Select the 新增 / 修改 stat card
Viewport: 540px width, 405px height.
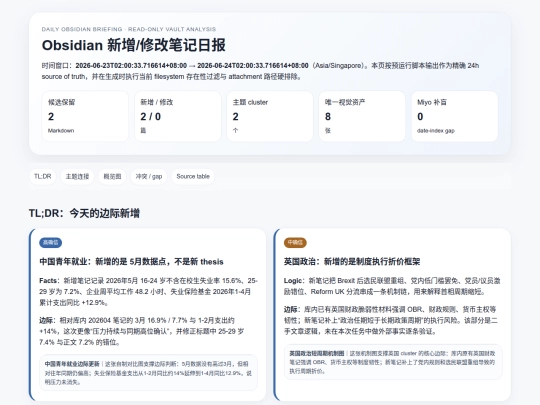tap(177, 116)
